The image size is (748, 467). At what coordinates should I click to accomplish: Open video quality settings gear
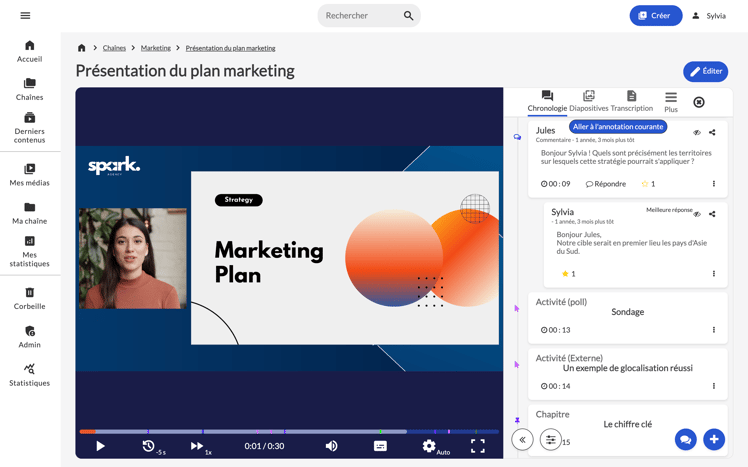click(x=429, y=446)
